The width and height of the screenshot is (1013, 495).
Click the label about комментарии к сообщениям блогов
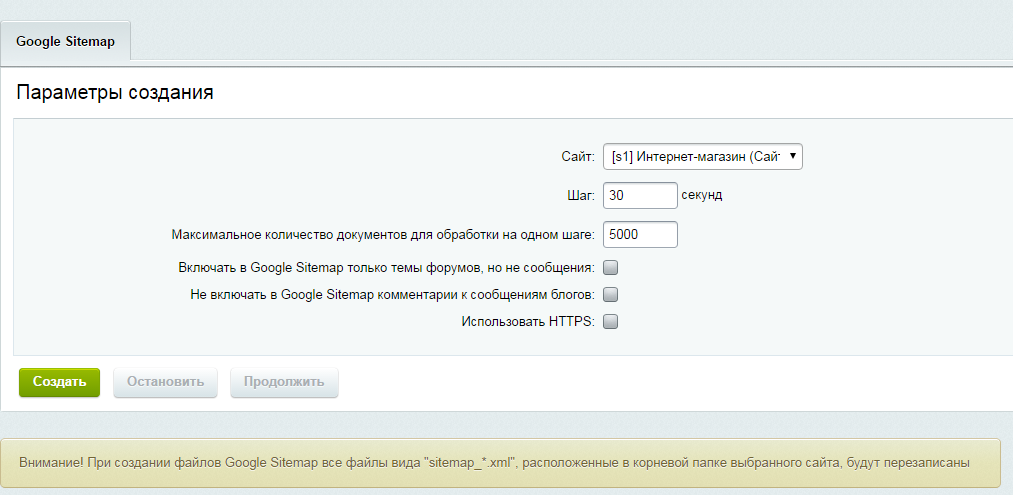[x=392, y=295]
